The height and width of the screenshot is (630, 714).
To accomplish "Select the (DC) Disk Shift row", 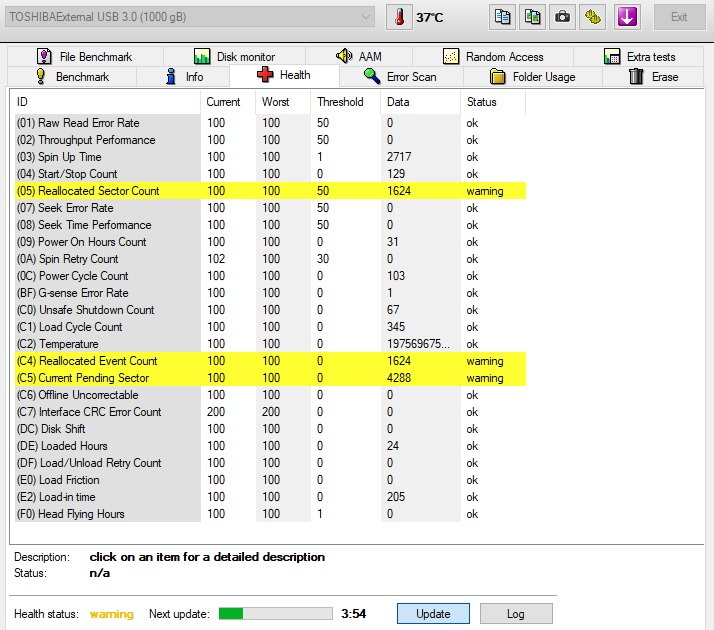I will tap(270, 429).
